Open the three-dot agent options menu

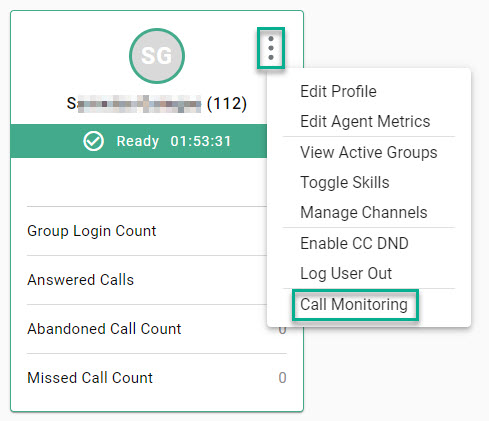(x=271, y=48)
